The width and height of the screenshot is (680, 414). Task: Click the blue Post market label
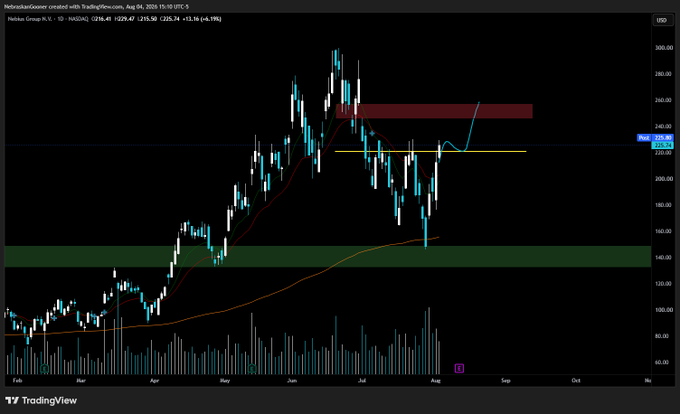coord(644,138)
